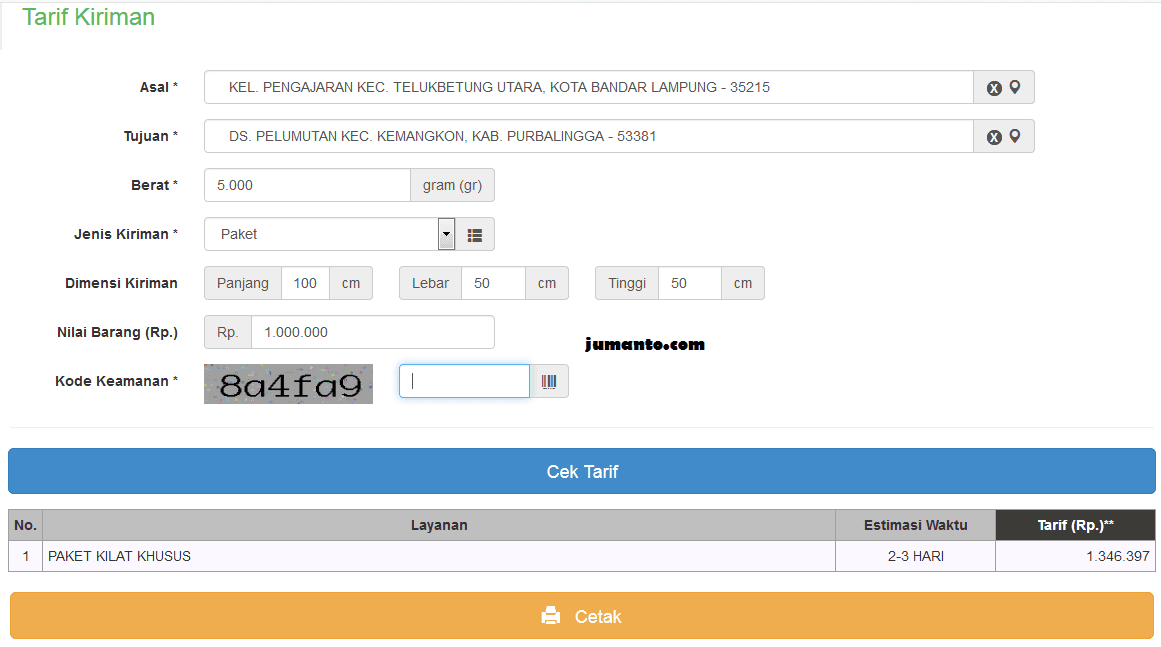
Task: Click the Estimasi Waktu column header
Action: coord(915,525)
